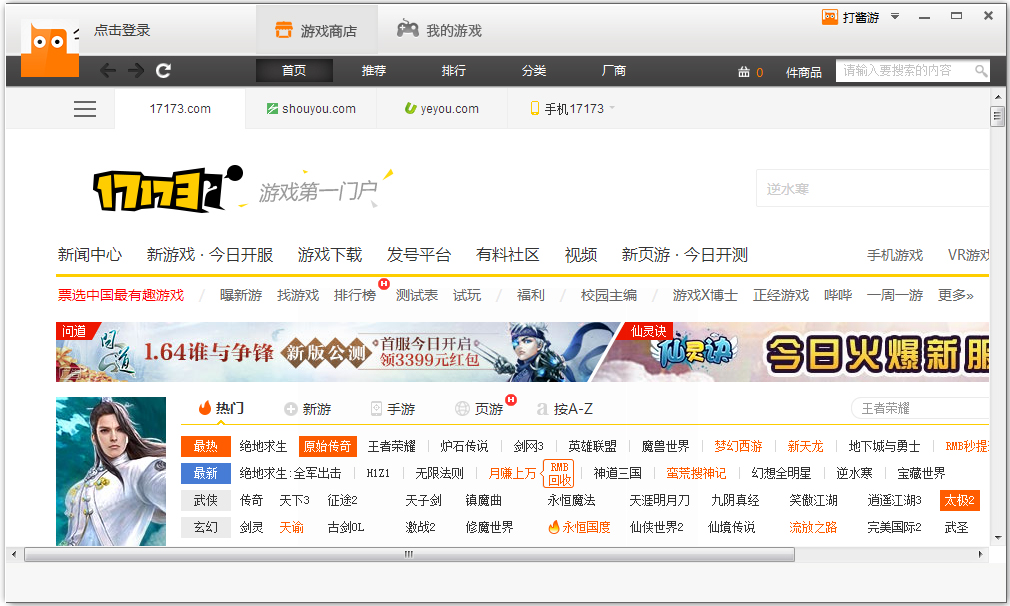Open the 分类 menu item
This screenshot has height=606, width=1010.
point(534,71)
